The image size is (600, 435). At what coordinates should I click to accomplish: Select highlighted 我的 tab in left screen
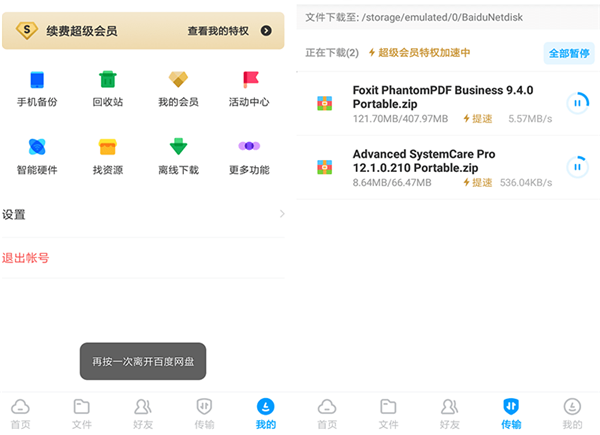[x=266, y=414]
